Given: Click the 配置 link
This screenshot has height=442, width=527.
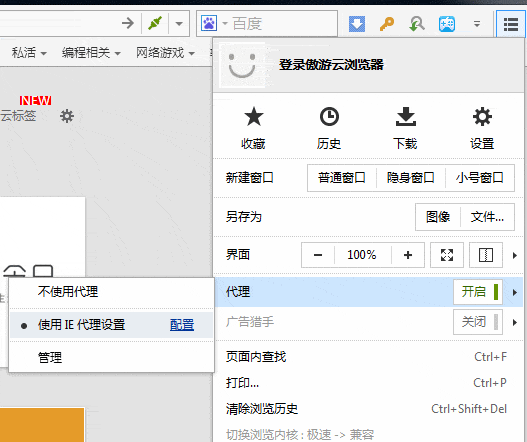Looking at the screenshot, I should pyautogui.click(x=182, y=325).
